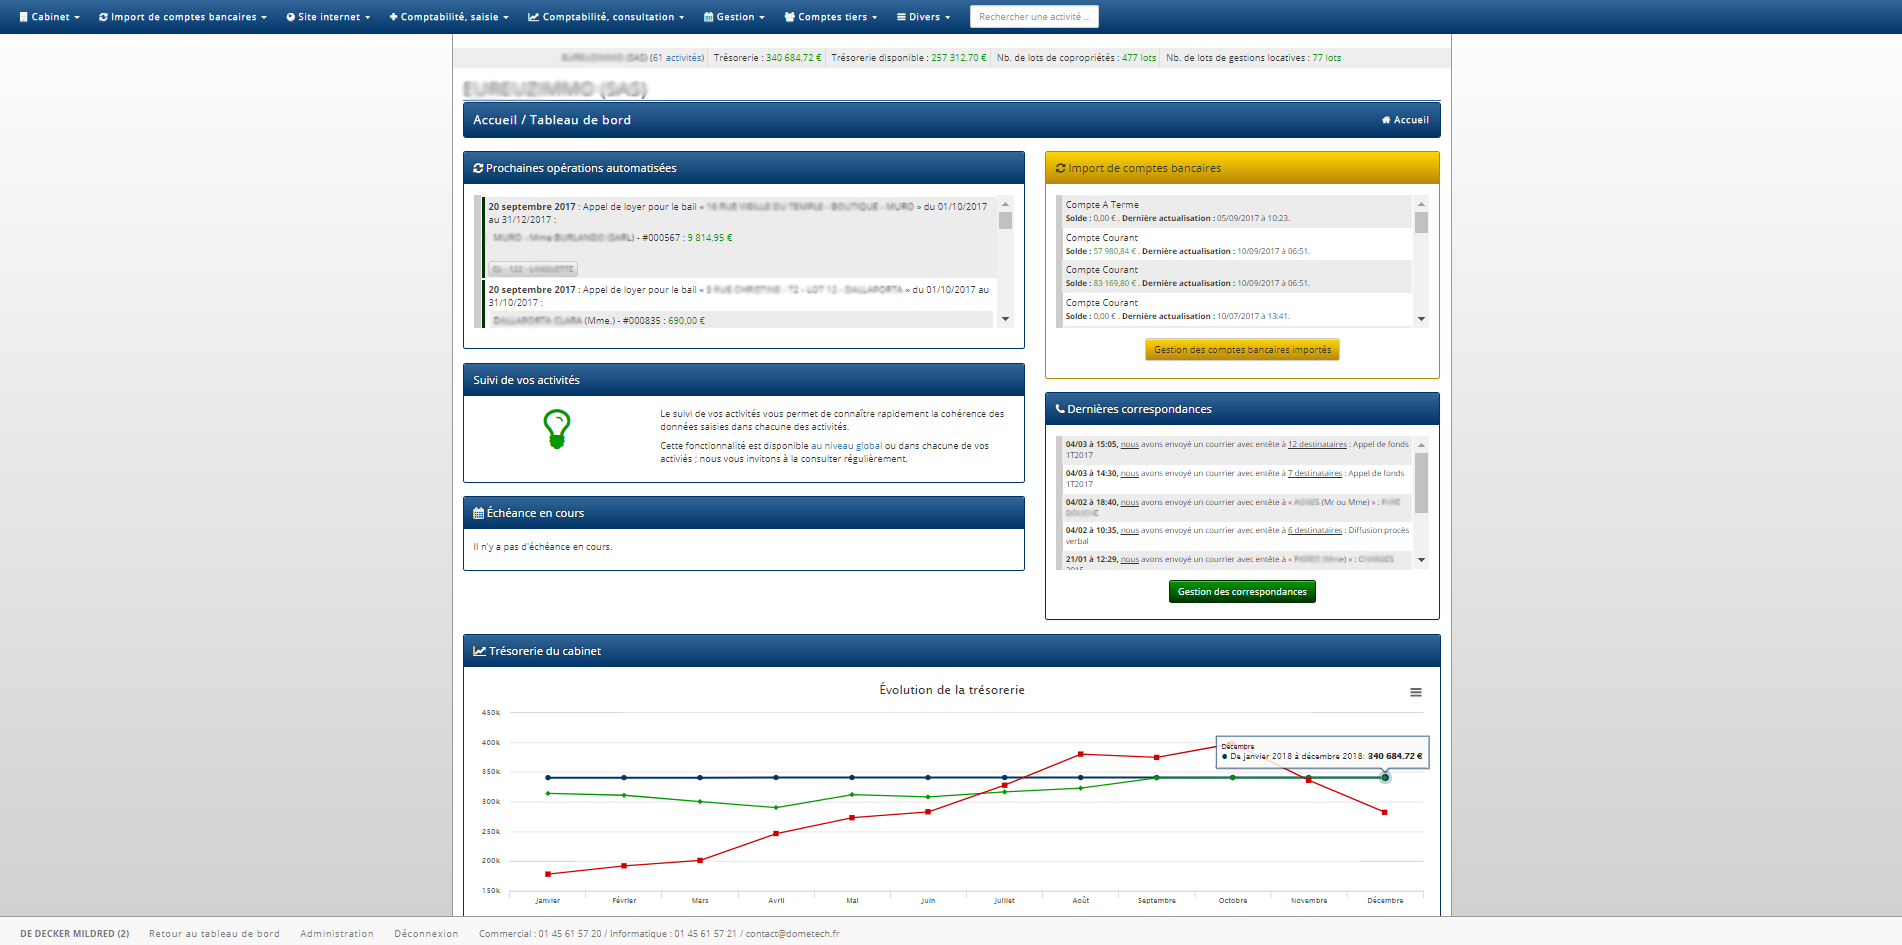Click the Divers list icon

tap(901, 17)
